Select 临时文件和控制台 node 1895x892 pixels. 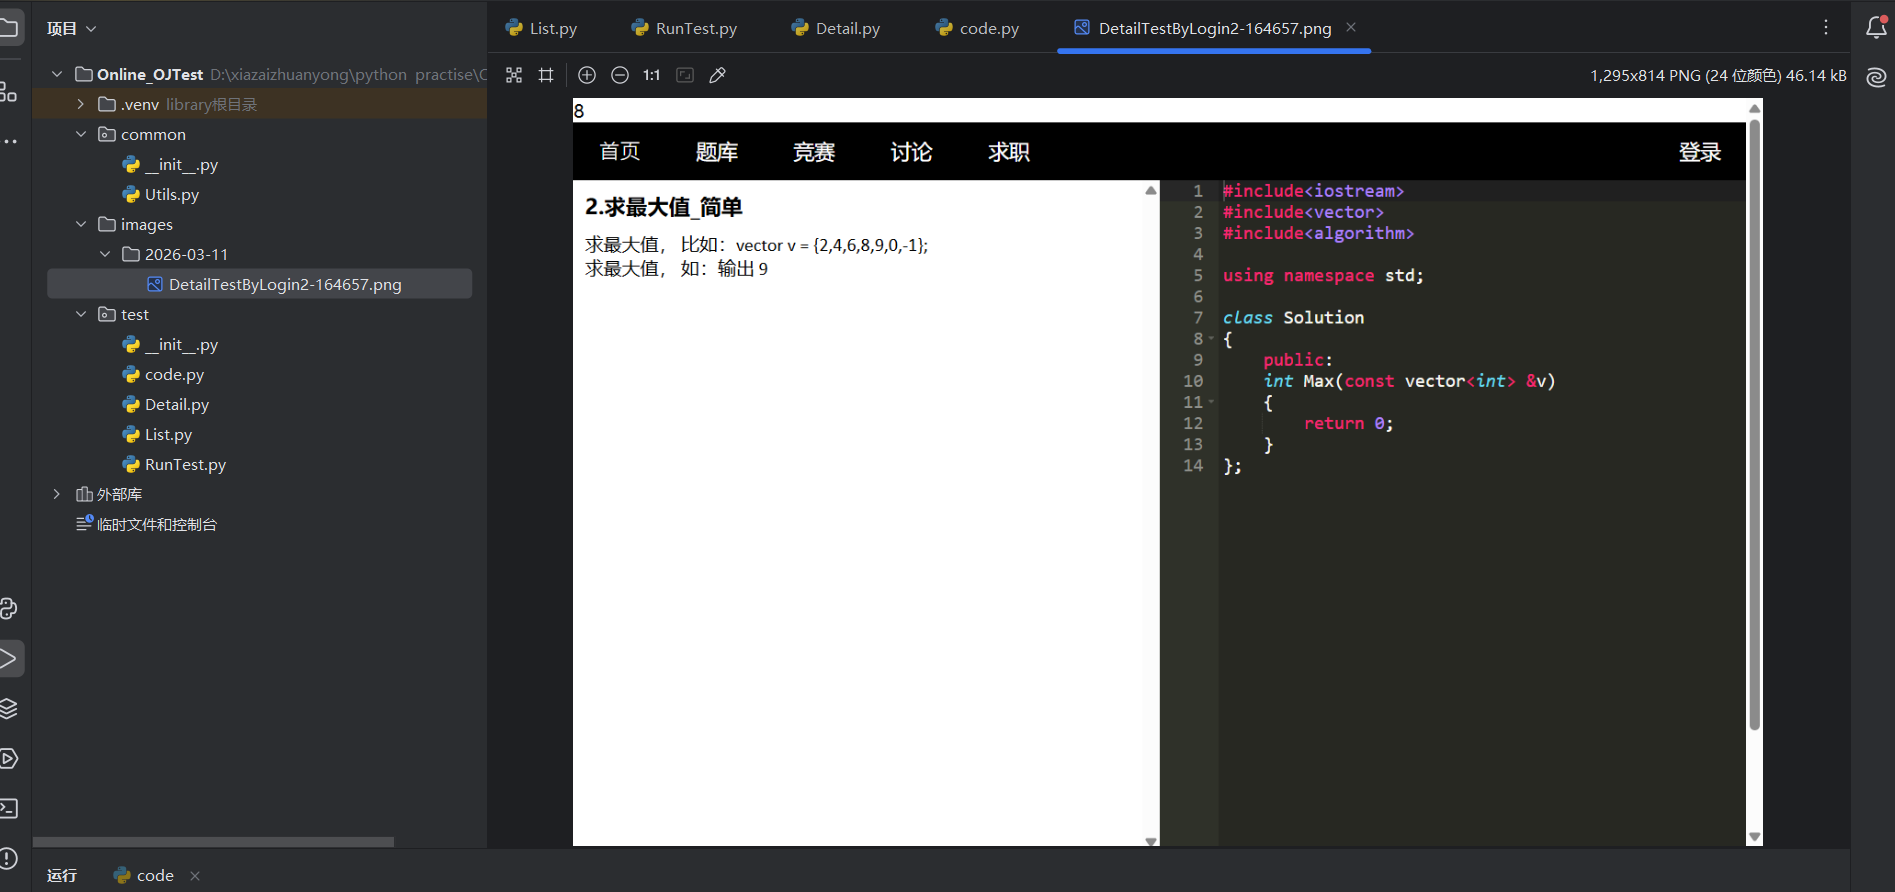[x=147, y=524]
